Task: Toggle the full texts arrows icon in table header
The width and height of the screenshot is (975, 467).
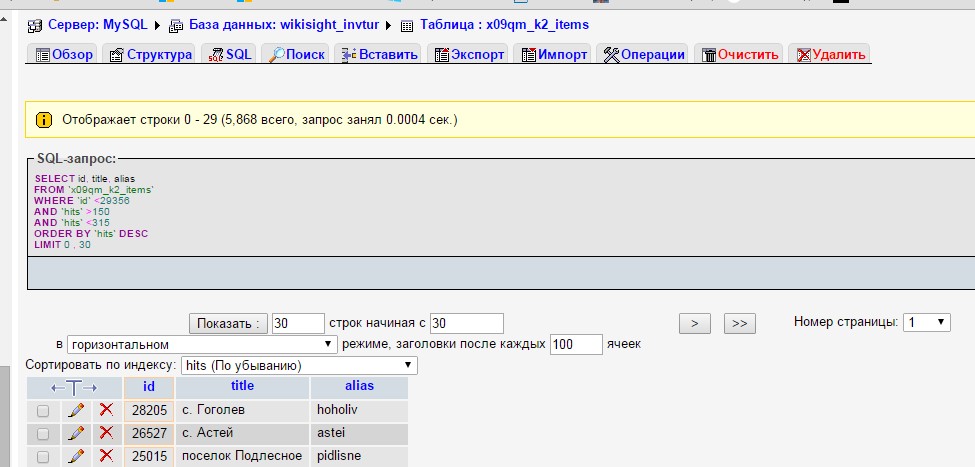Action: click(75, 387)
